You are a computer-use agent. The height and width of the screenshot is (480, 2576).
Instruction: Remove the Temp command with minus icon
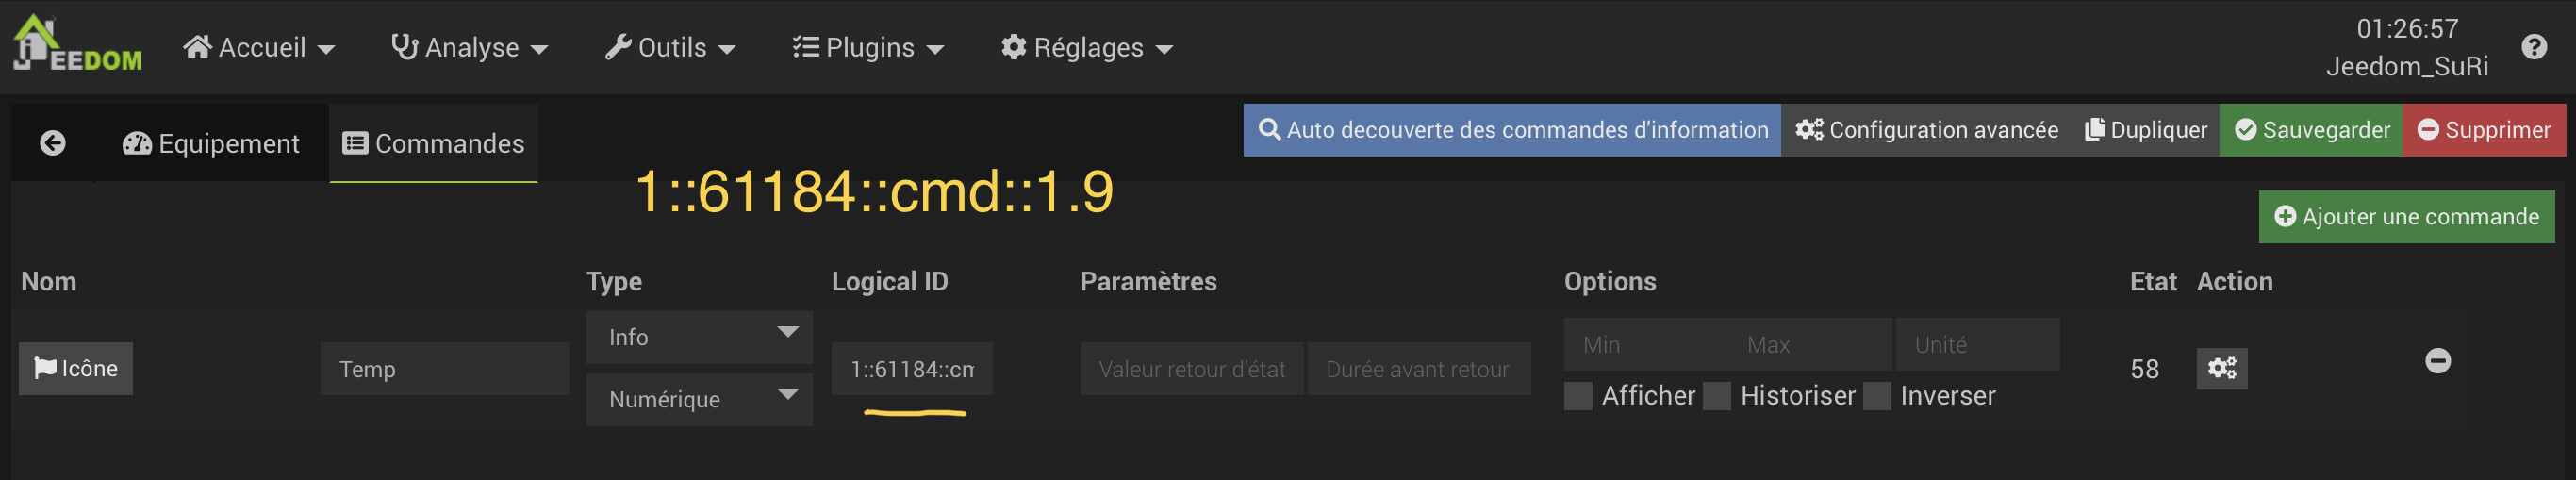coord(2438,361)
